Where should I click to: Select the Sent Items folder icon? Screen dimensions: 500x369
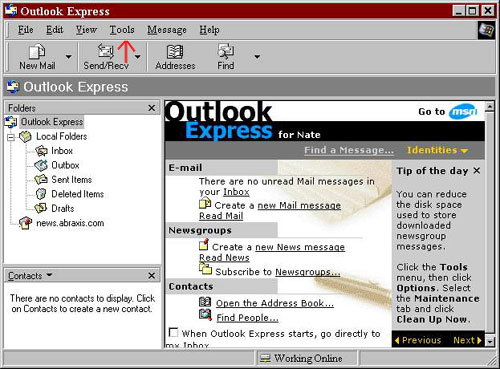(x=41, y=179)
